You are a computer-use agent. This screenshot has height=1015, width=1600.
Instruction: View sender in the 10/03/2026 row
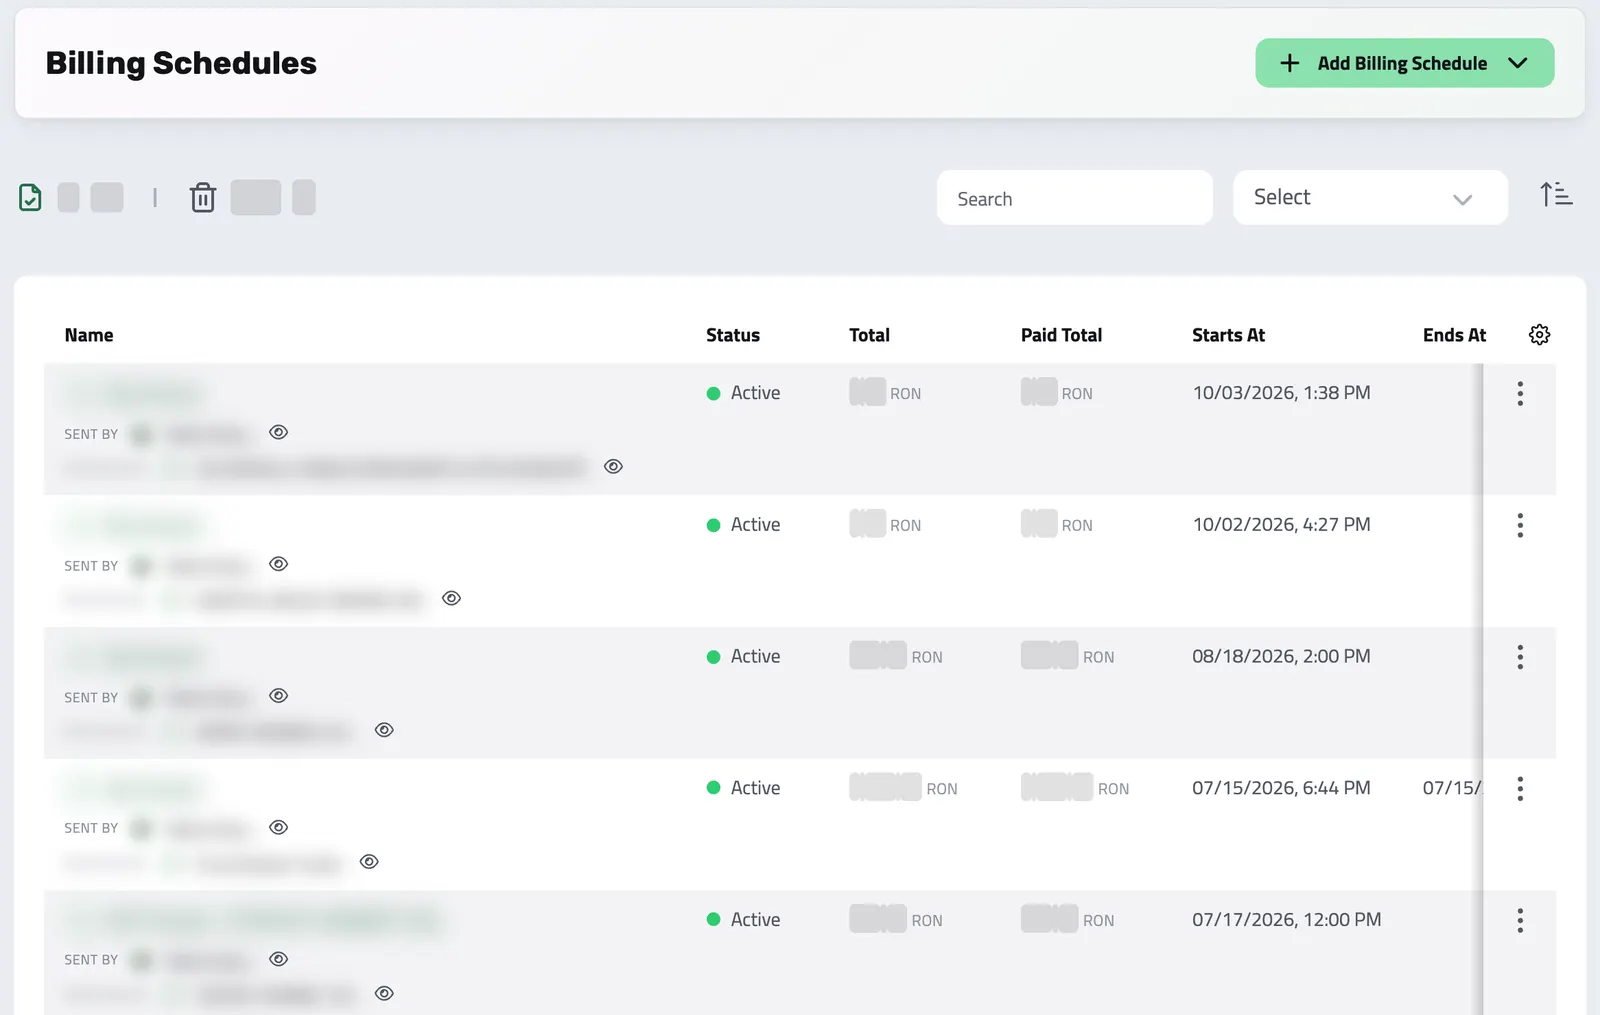pyautogui.click(x=279, y=432)
